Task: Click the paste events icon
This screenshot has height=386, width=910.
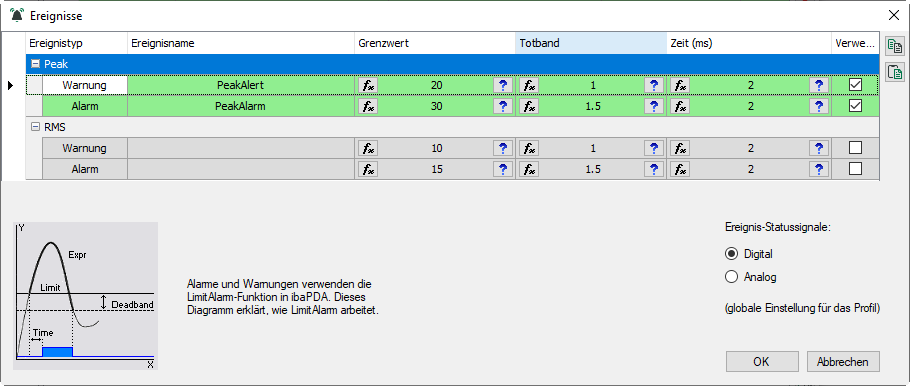Action: [895, 71]
